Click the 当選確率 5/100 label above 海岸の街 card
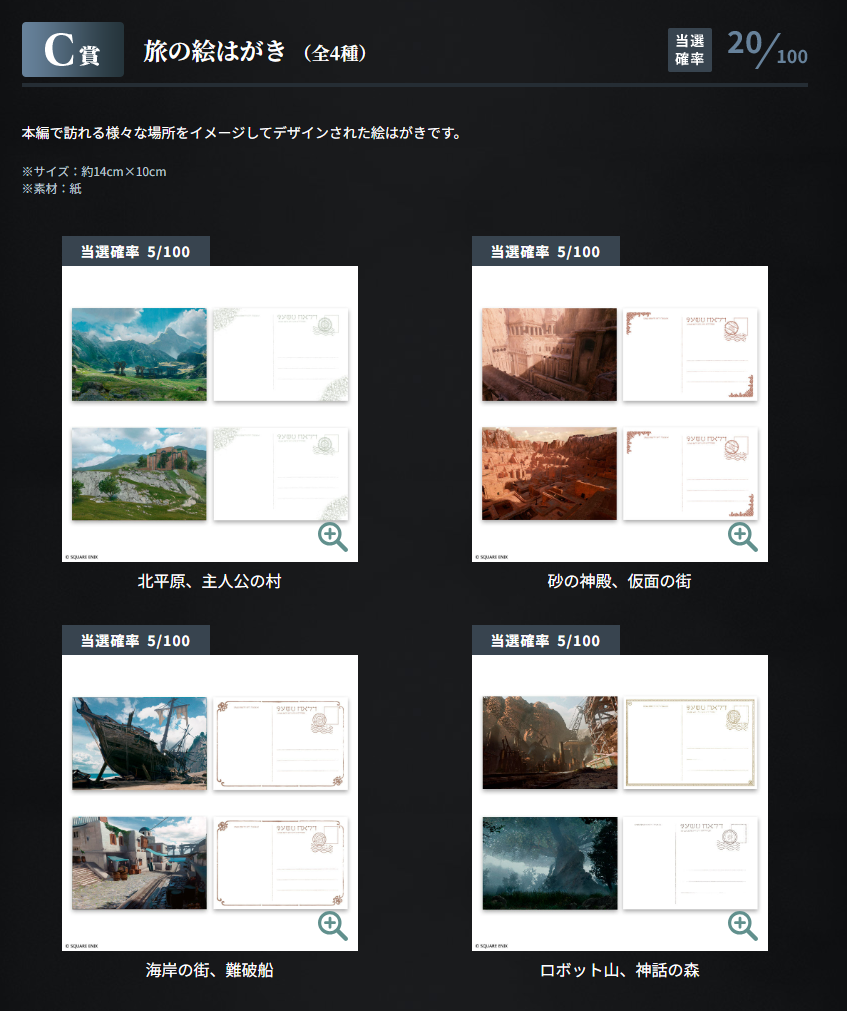The image size is (847, 1011). coord(135,640)
